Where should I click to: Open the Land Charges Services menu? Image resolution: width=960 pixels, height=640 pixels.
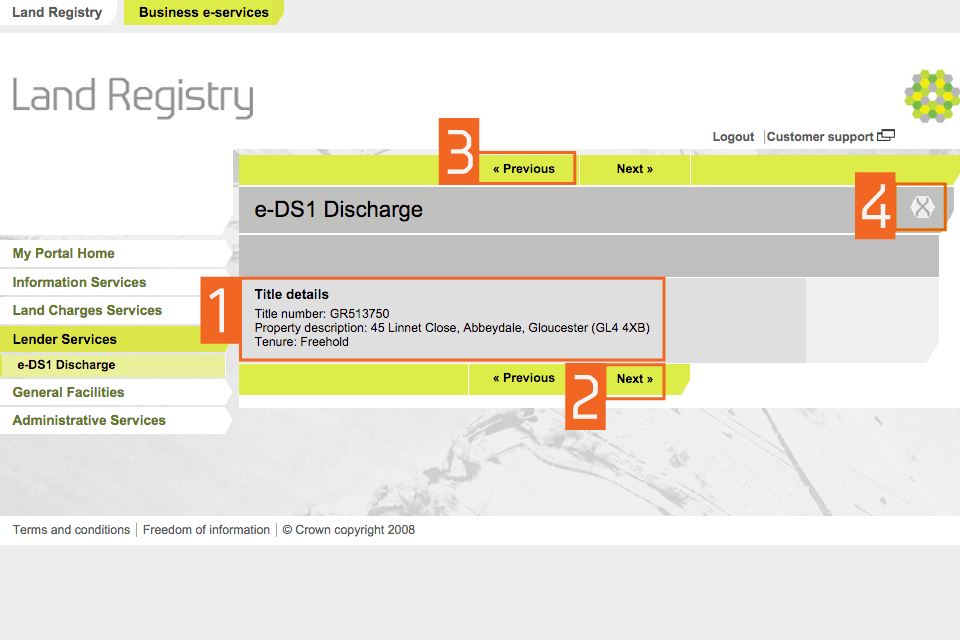pyautogui.click(x=87, y=311)
